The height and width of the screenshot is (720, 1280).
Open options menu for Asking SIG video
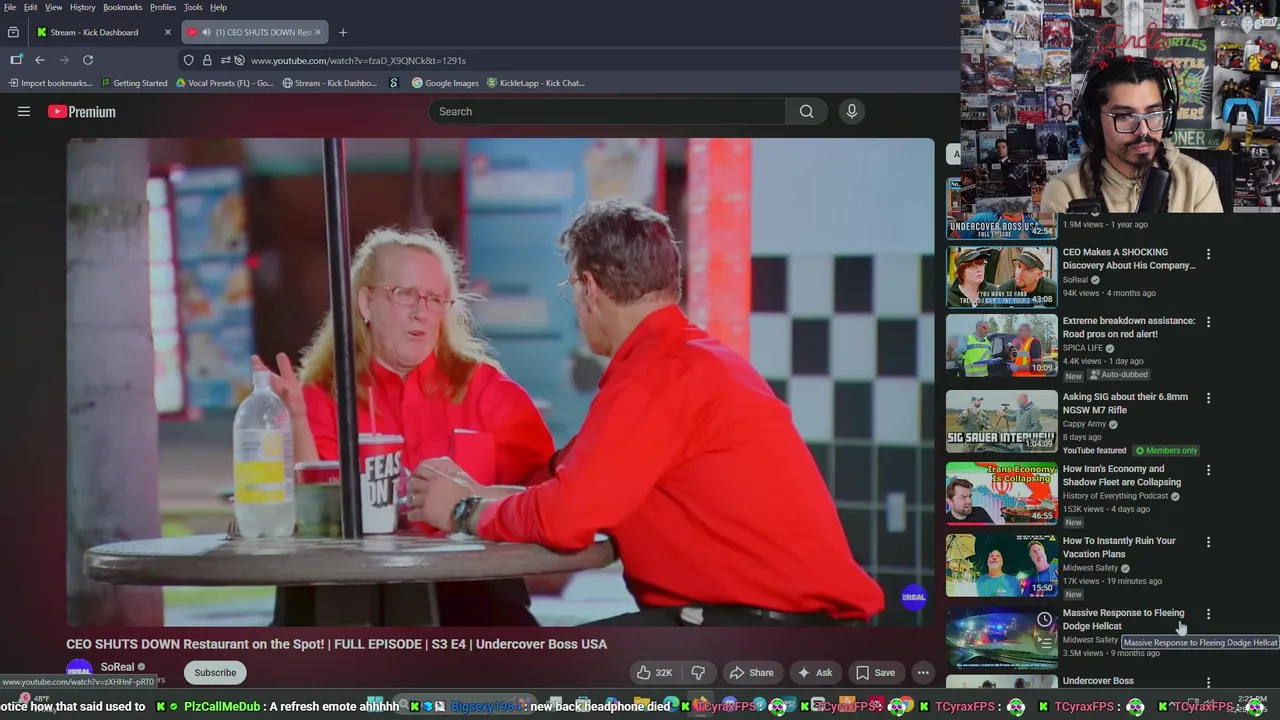[x=1208, y=398]
